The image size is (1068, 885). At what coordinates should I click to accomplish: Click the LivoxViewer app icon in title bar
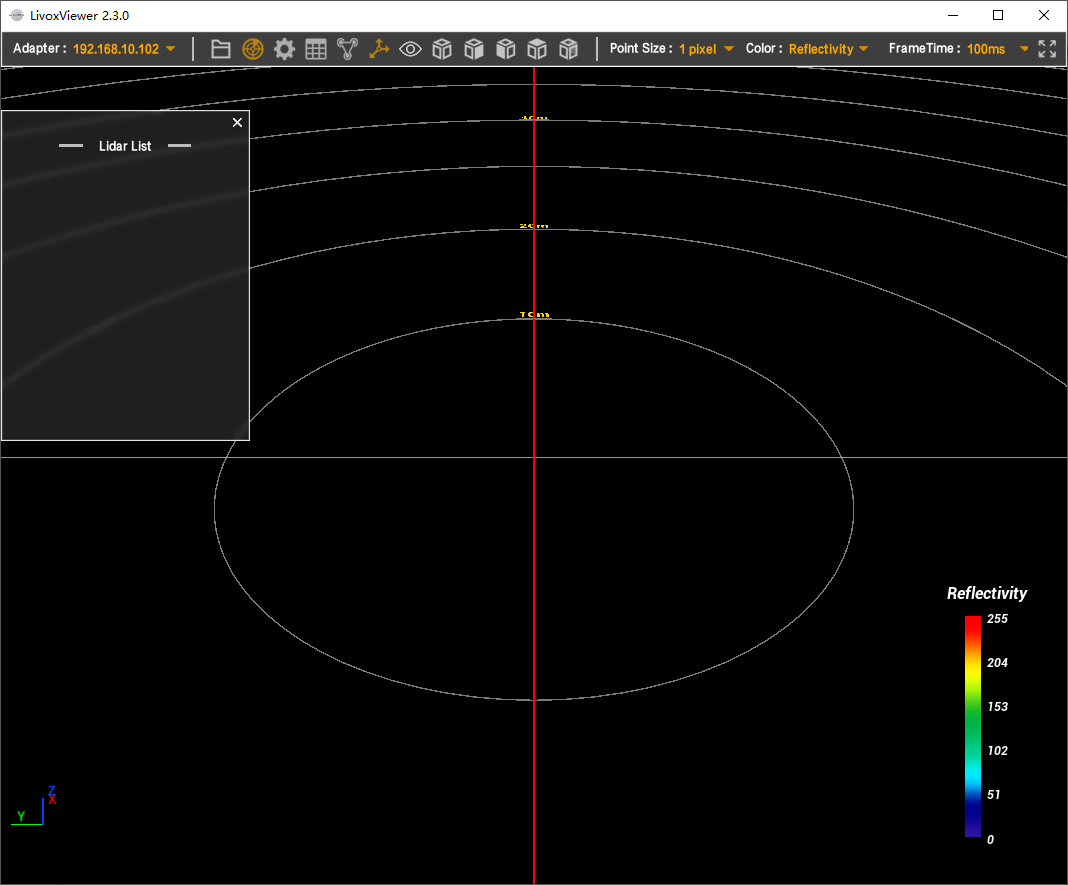click(16, 15)
